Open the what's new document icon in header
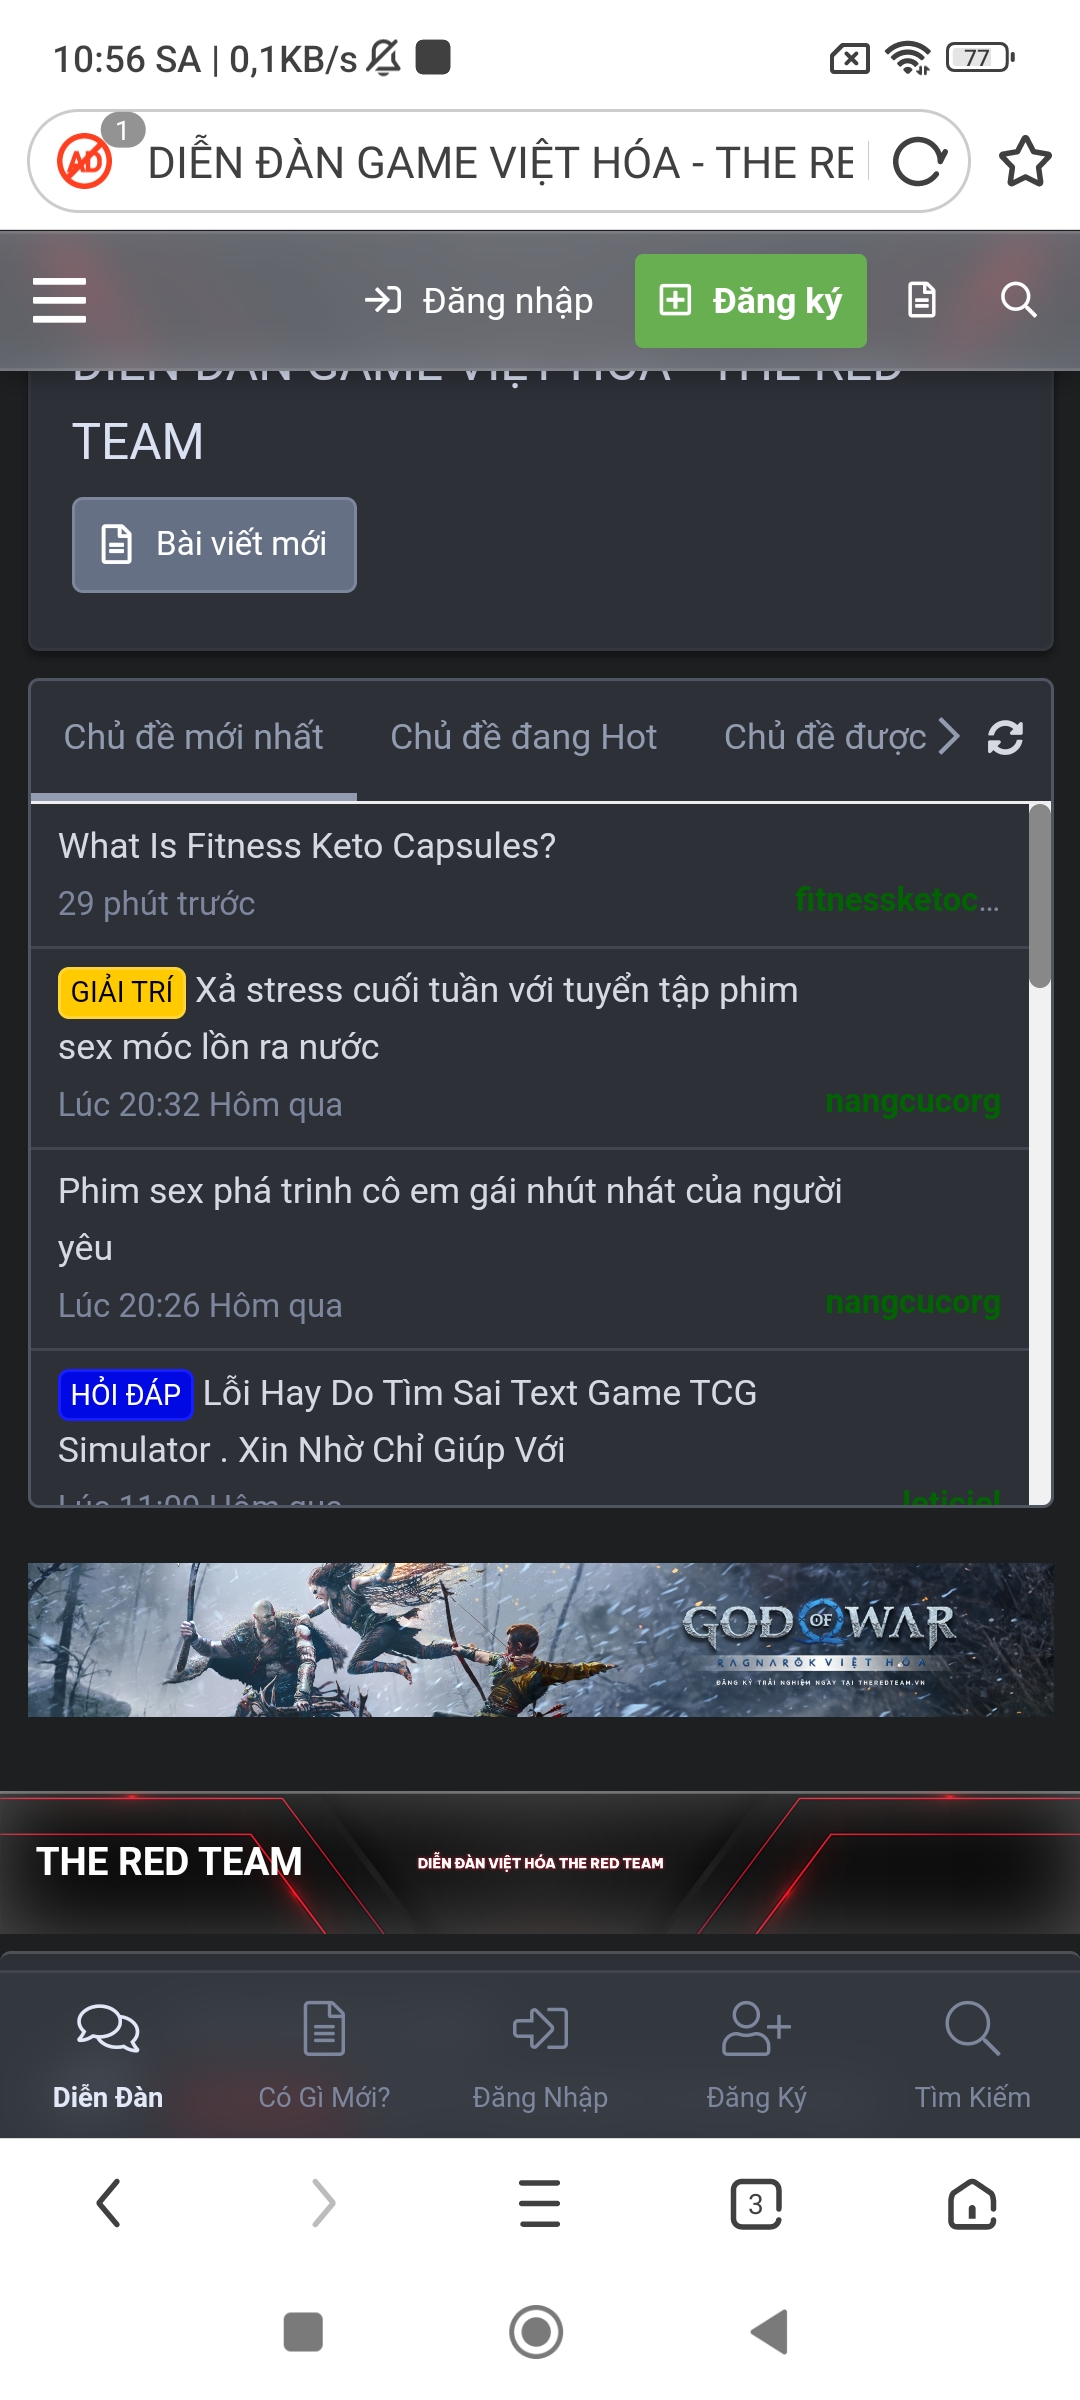The height and width of the screenshot is (2400, 1080). click(x=921, y=300)
